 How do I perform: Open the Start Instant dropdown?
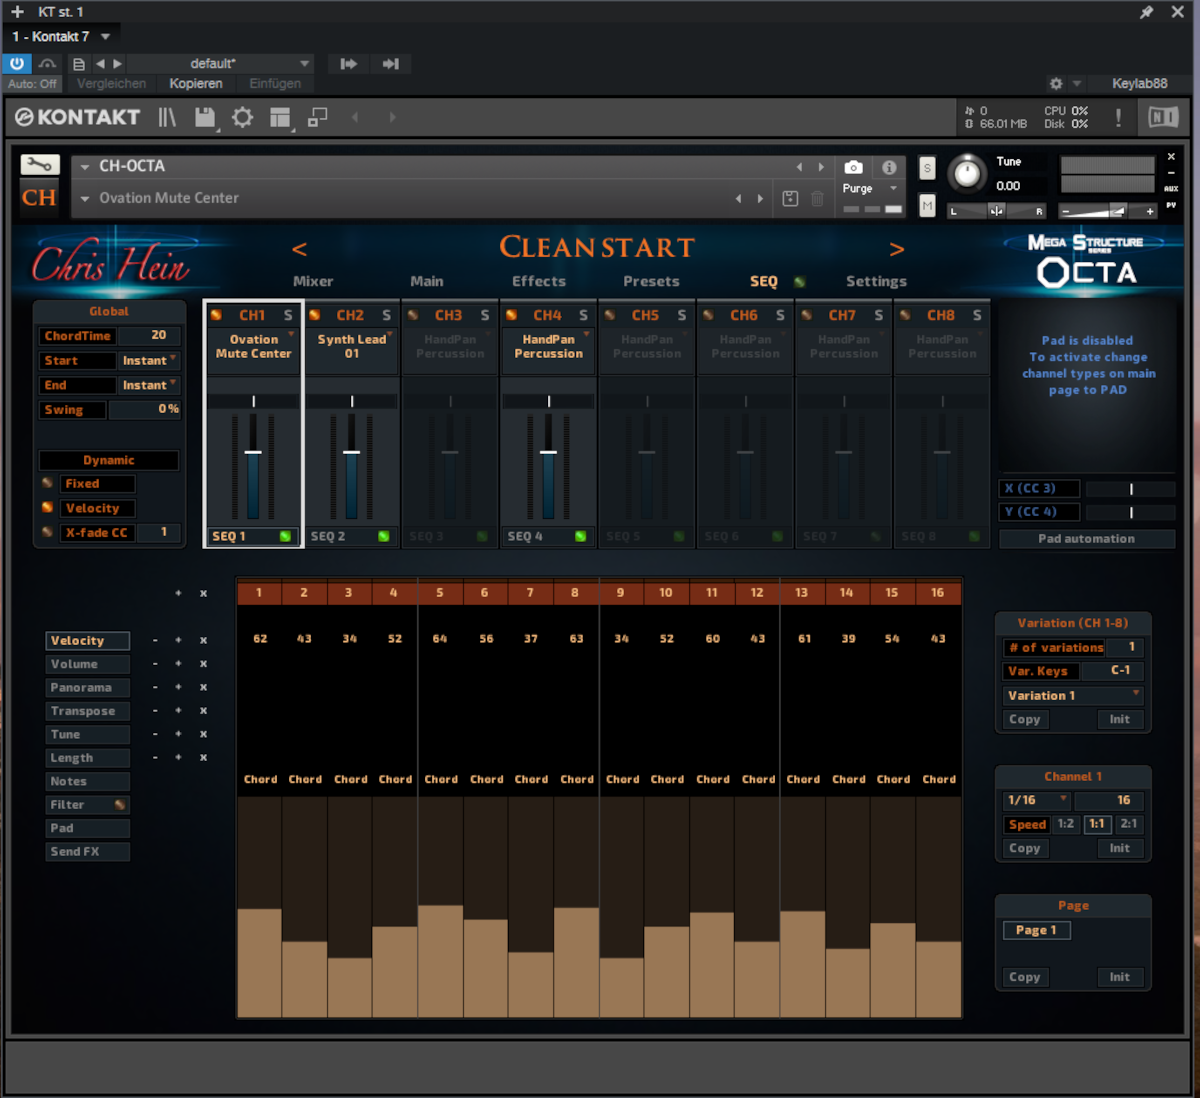click(x=149, y=360)
